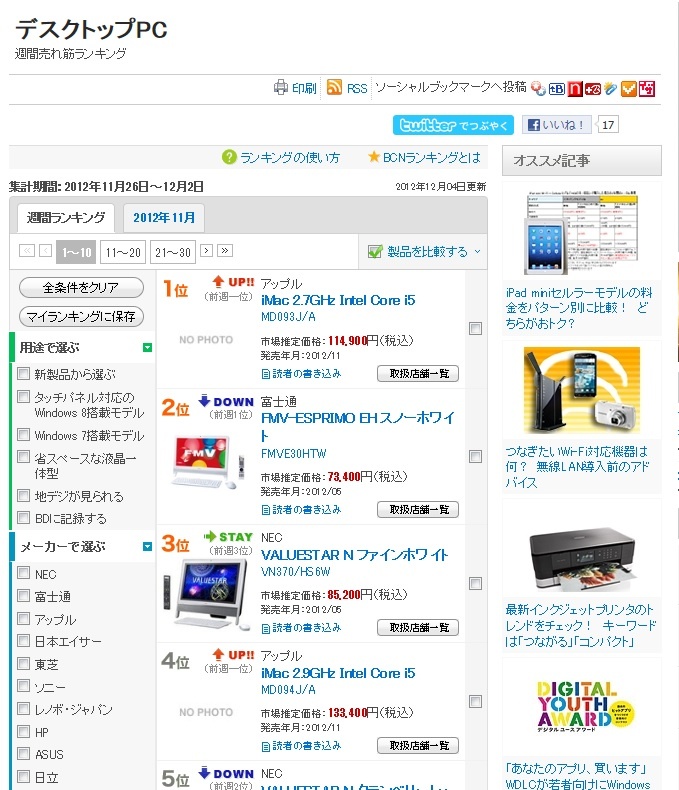Check the 日本エイサー maker checkbox

pos(23,640)
